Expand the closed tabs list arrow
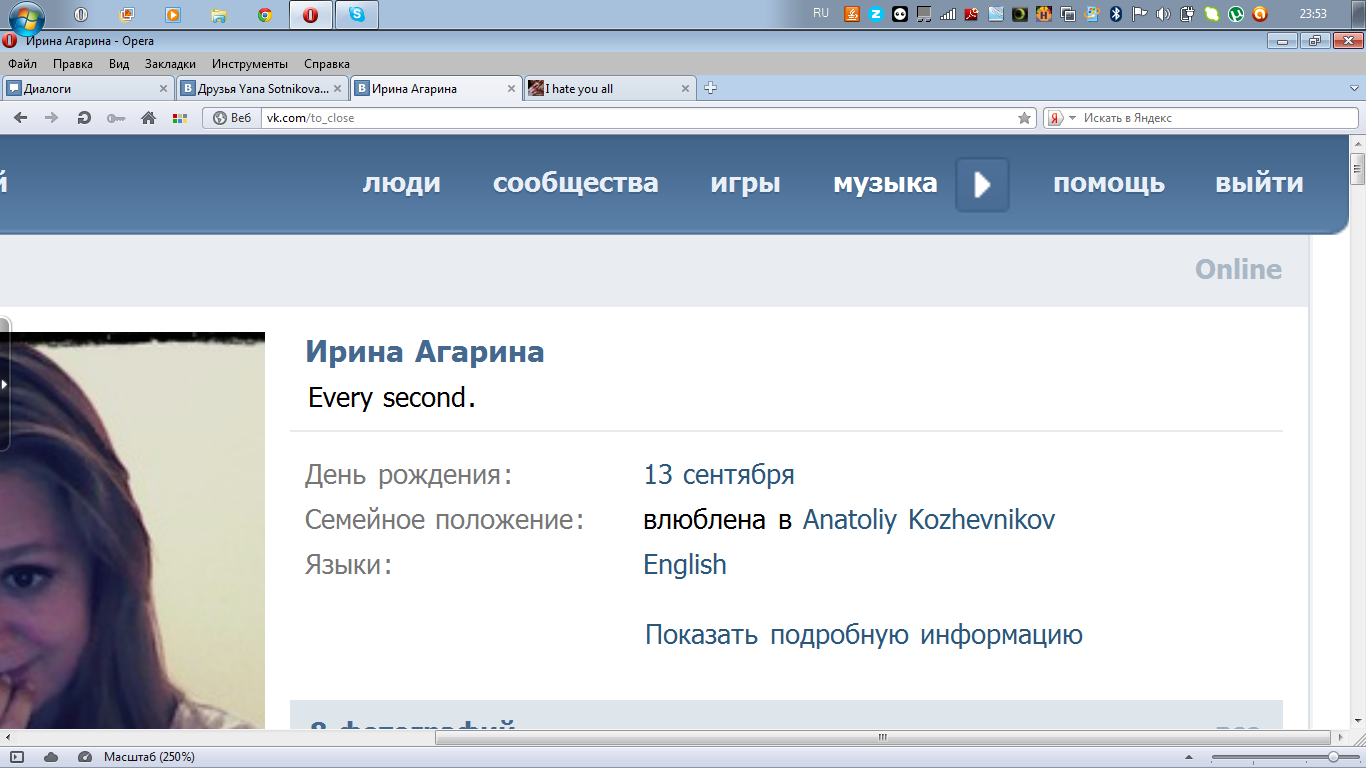Screen dimensions: 1366x768 click(x=1353, y=89)
